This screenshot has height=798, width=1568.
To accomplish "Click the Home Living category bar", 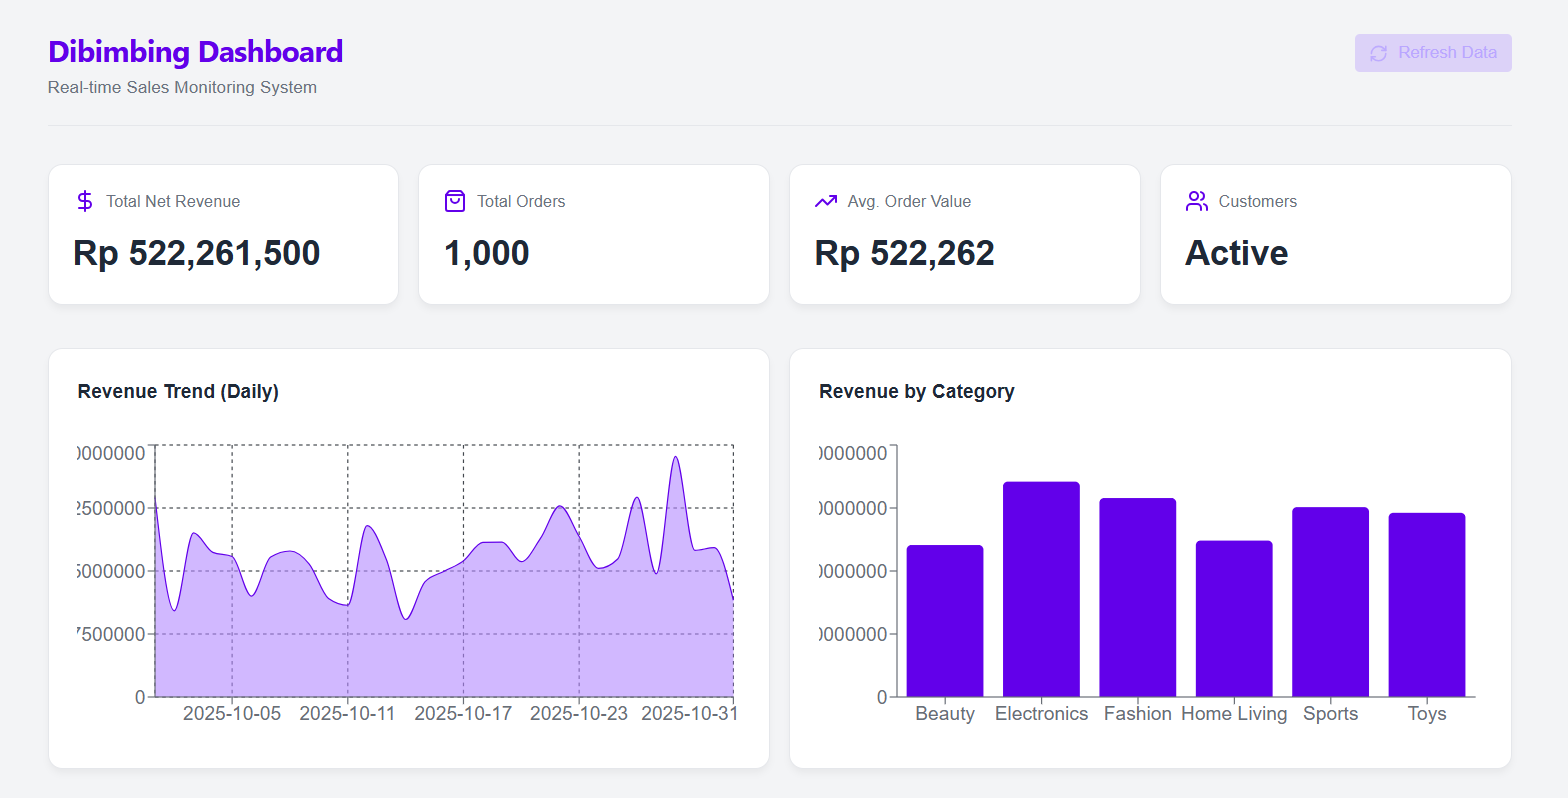I will point(1234,618).
